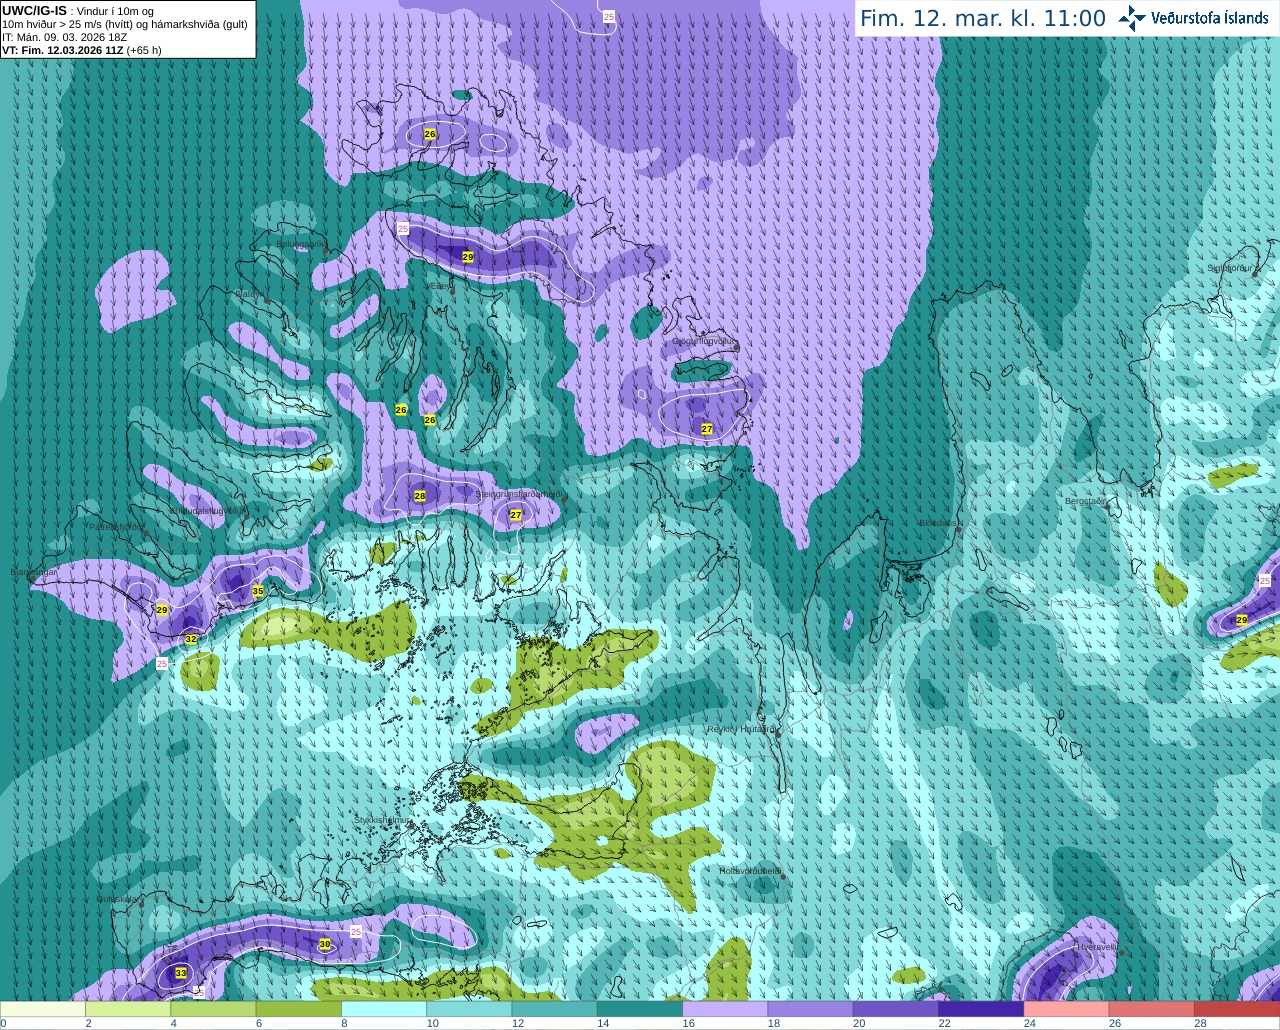Select the Holtavörðuheiði station label
Viewport: 1280px width, 1030px height.
click(x=749, y=871)
